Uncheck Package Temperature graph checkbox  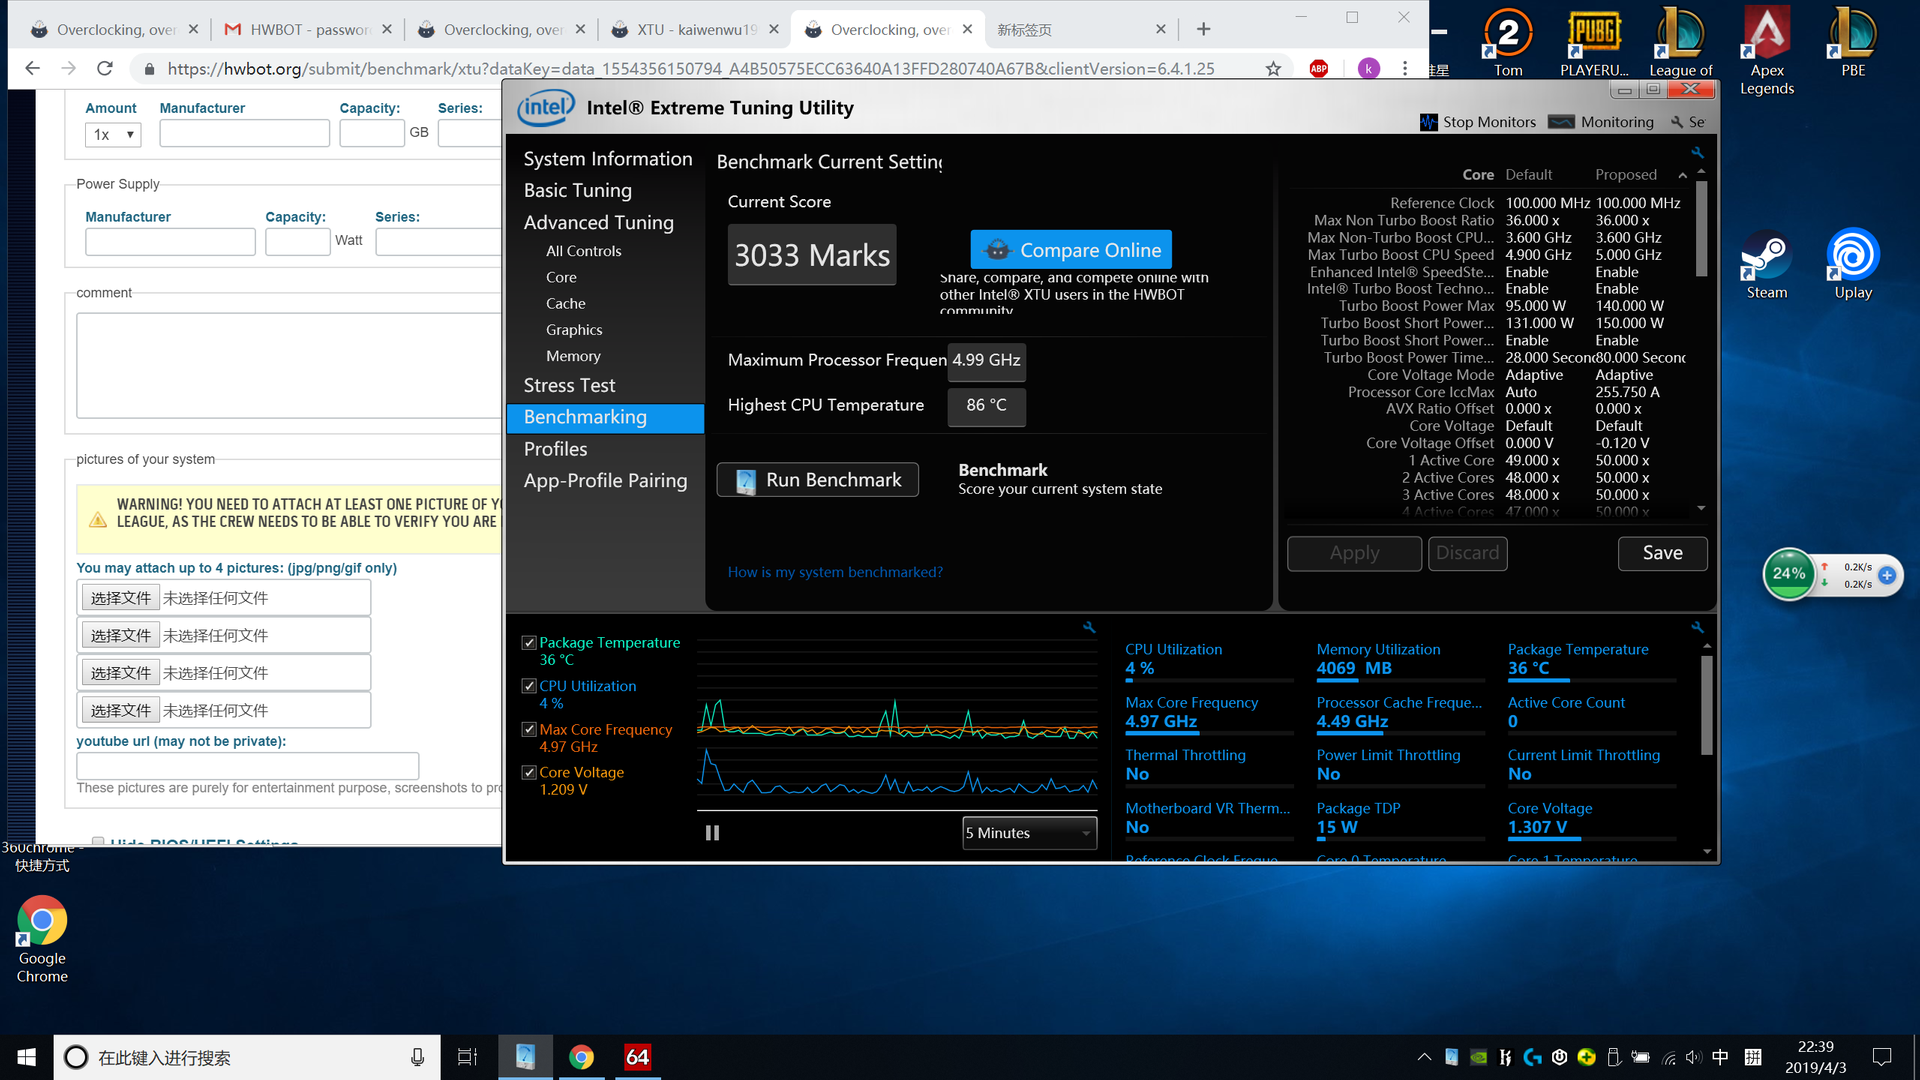529,643
